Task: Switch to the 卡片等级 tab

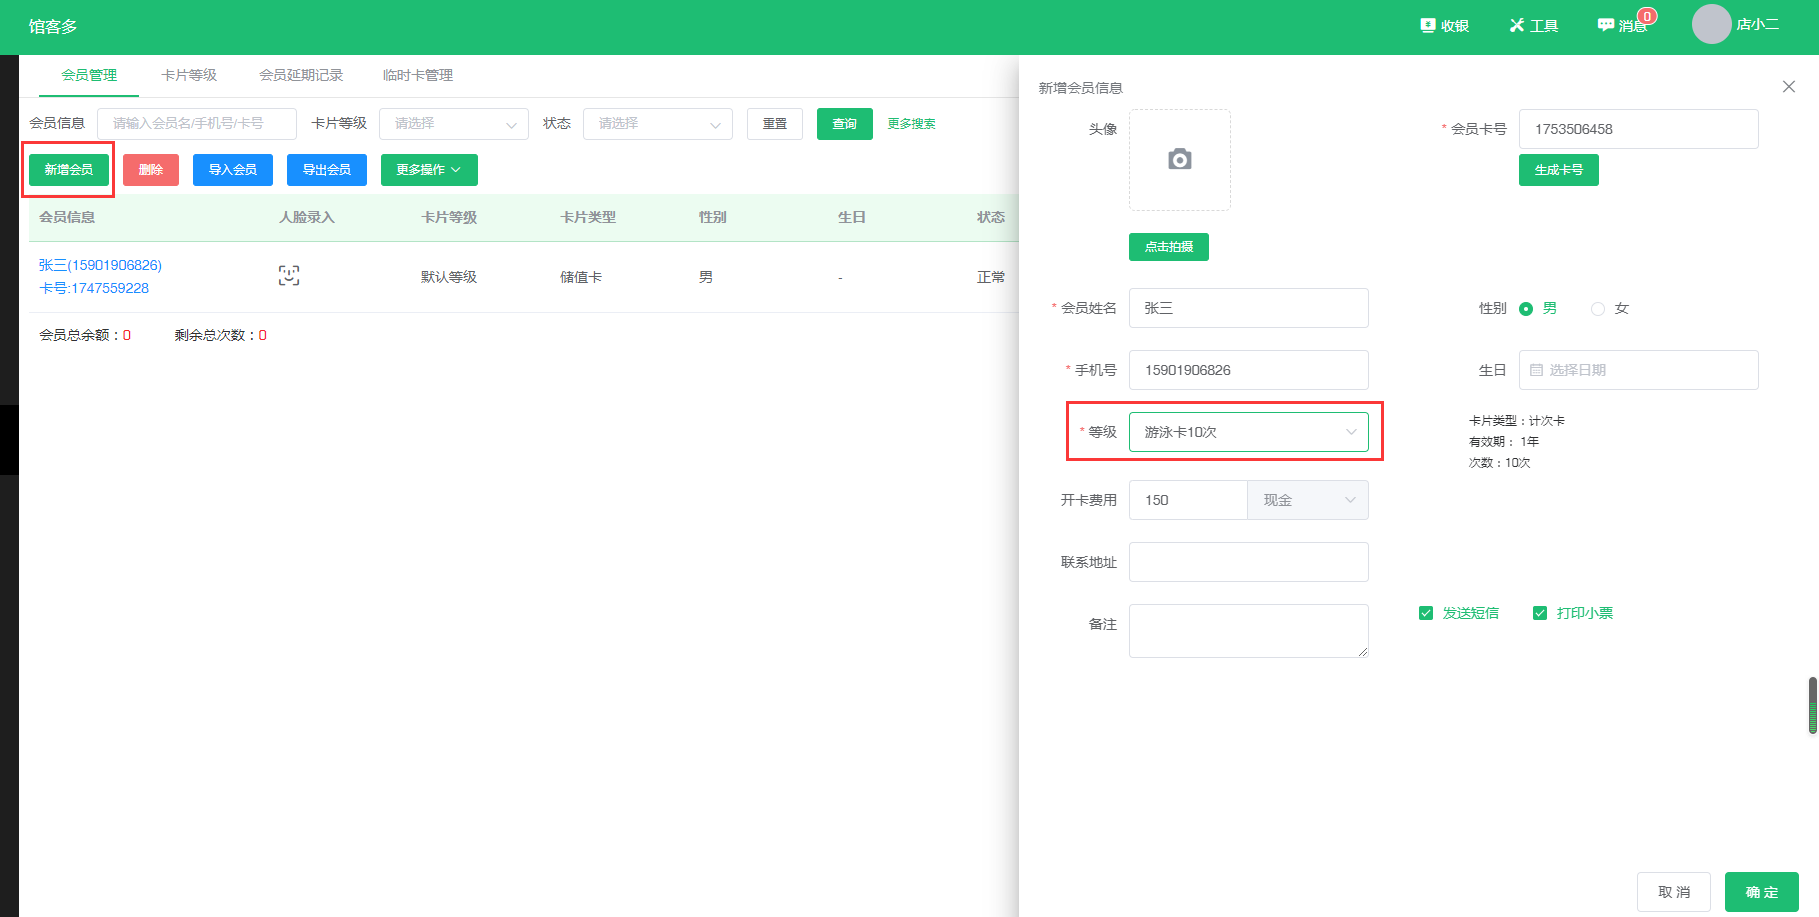Action: 189,75
